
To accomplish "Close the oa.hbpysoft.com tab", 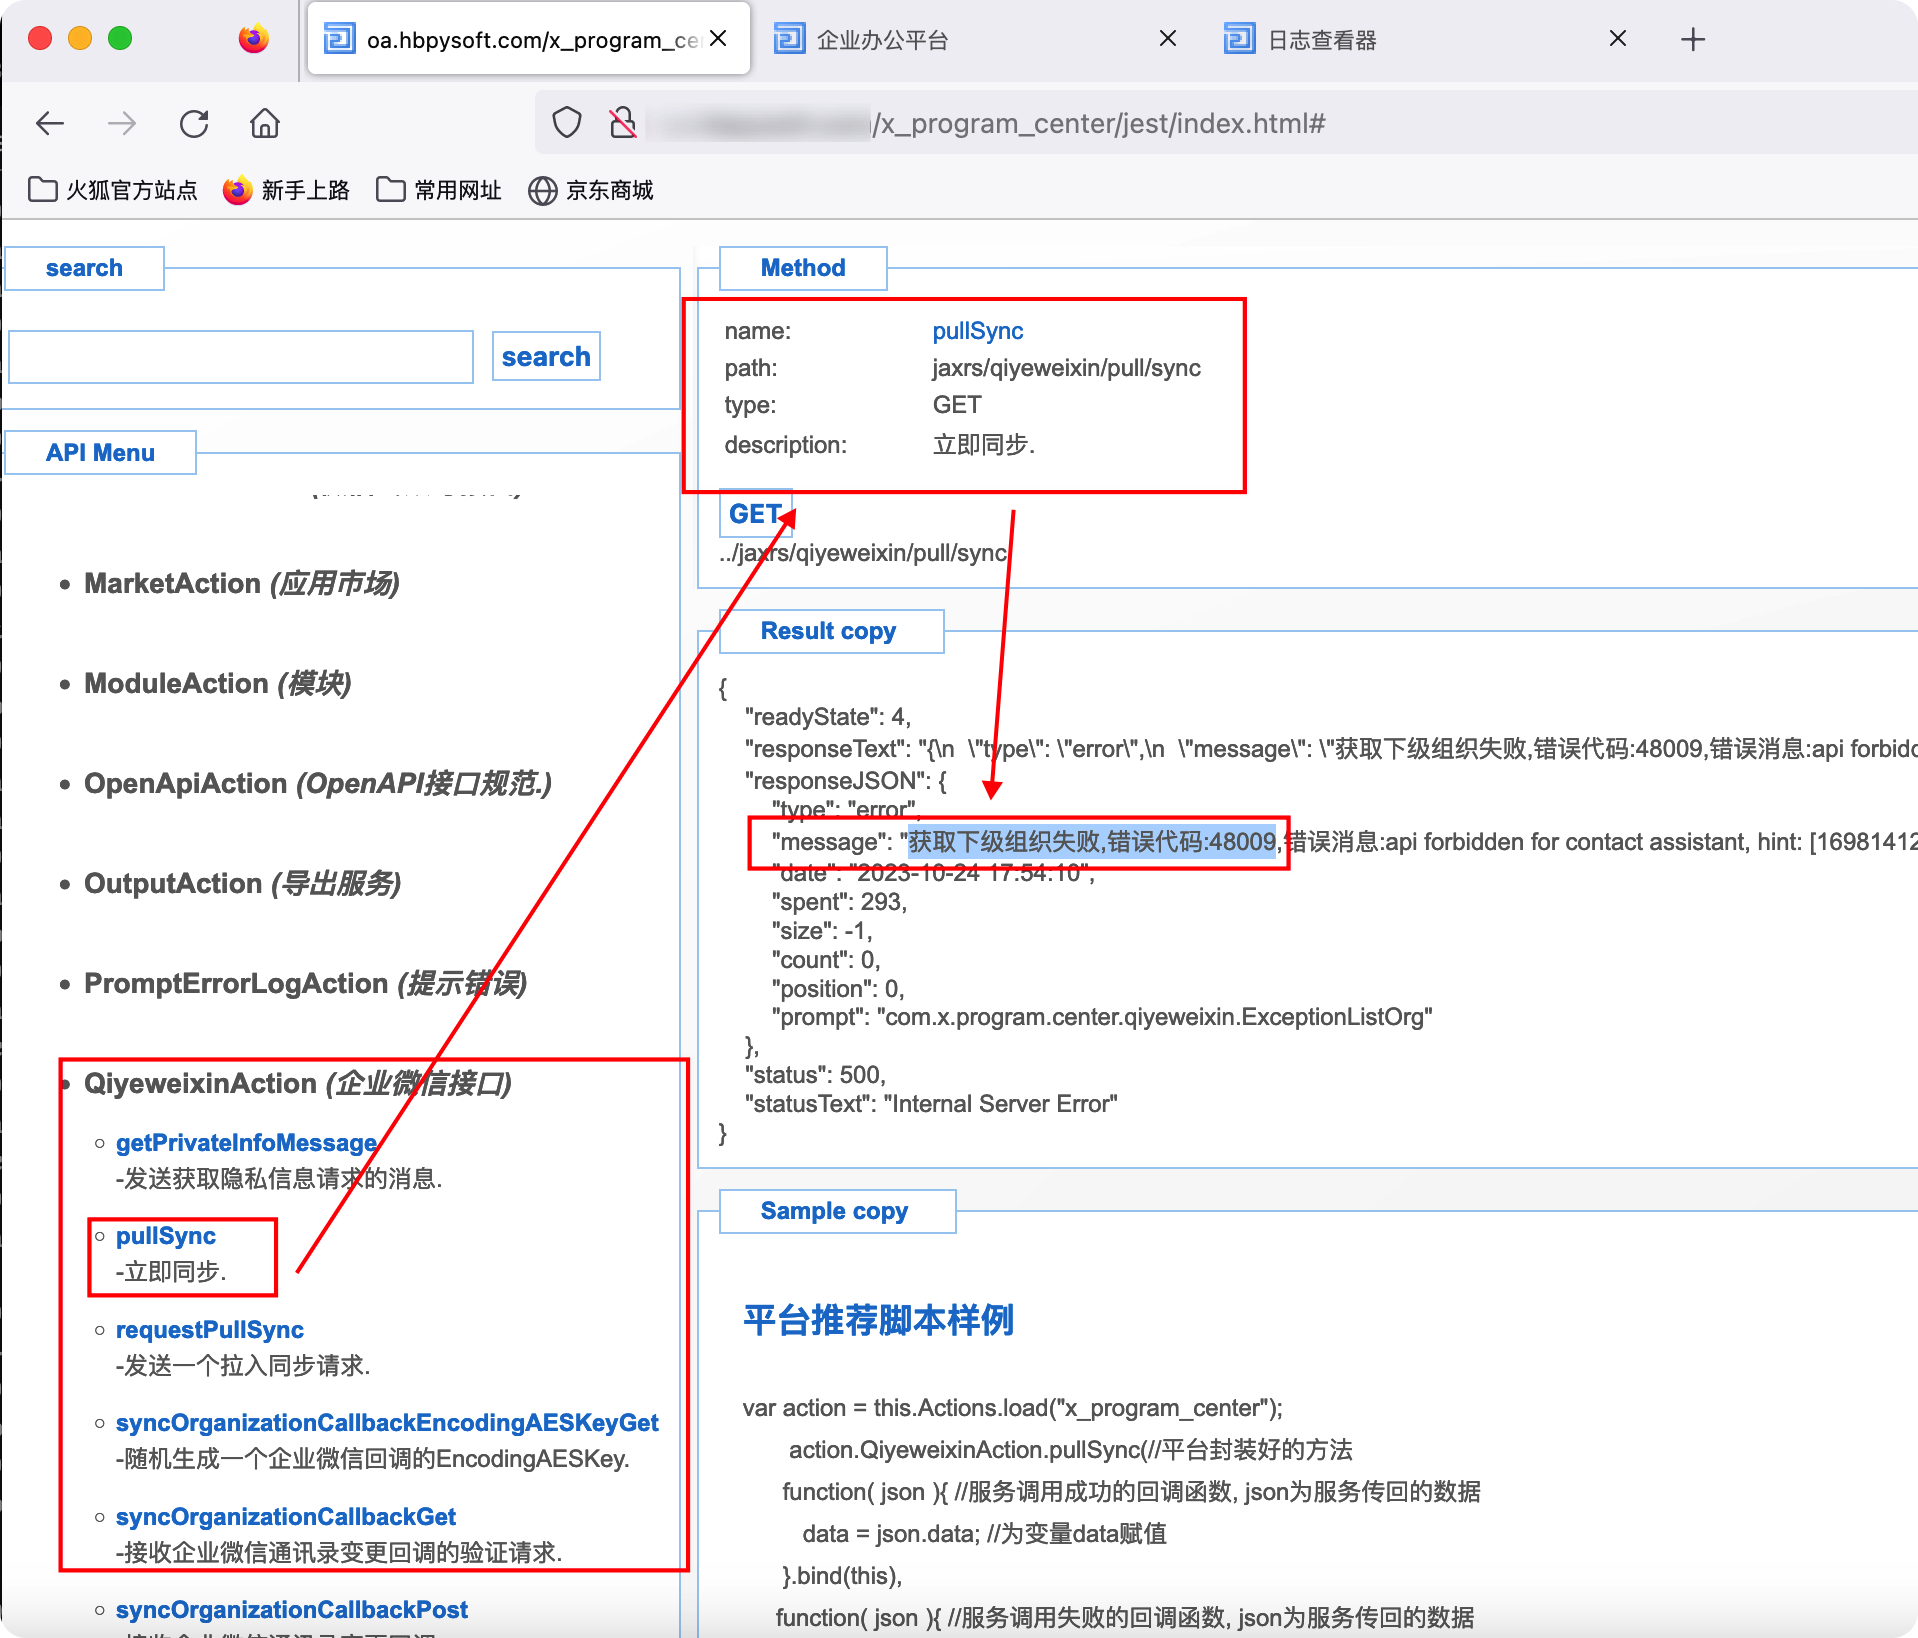I will click(718, 39).
